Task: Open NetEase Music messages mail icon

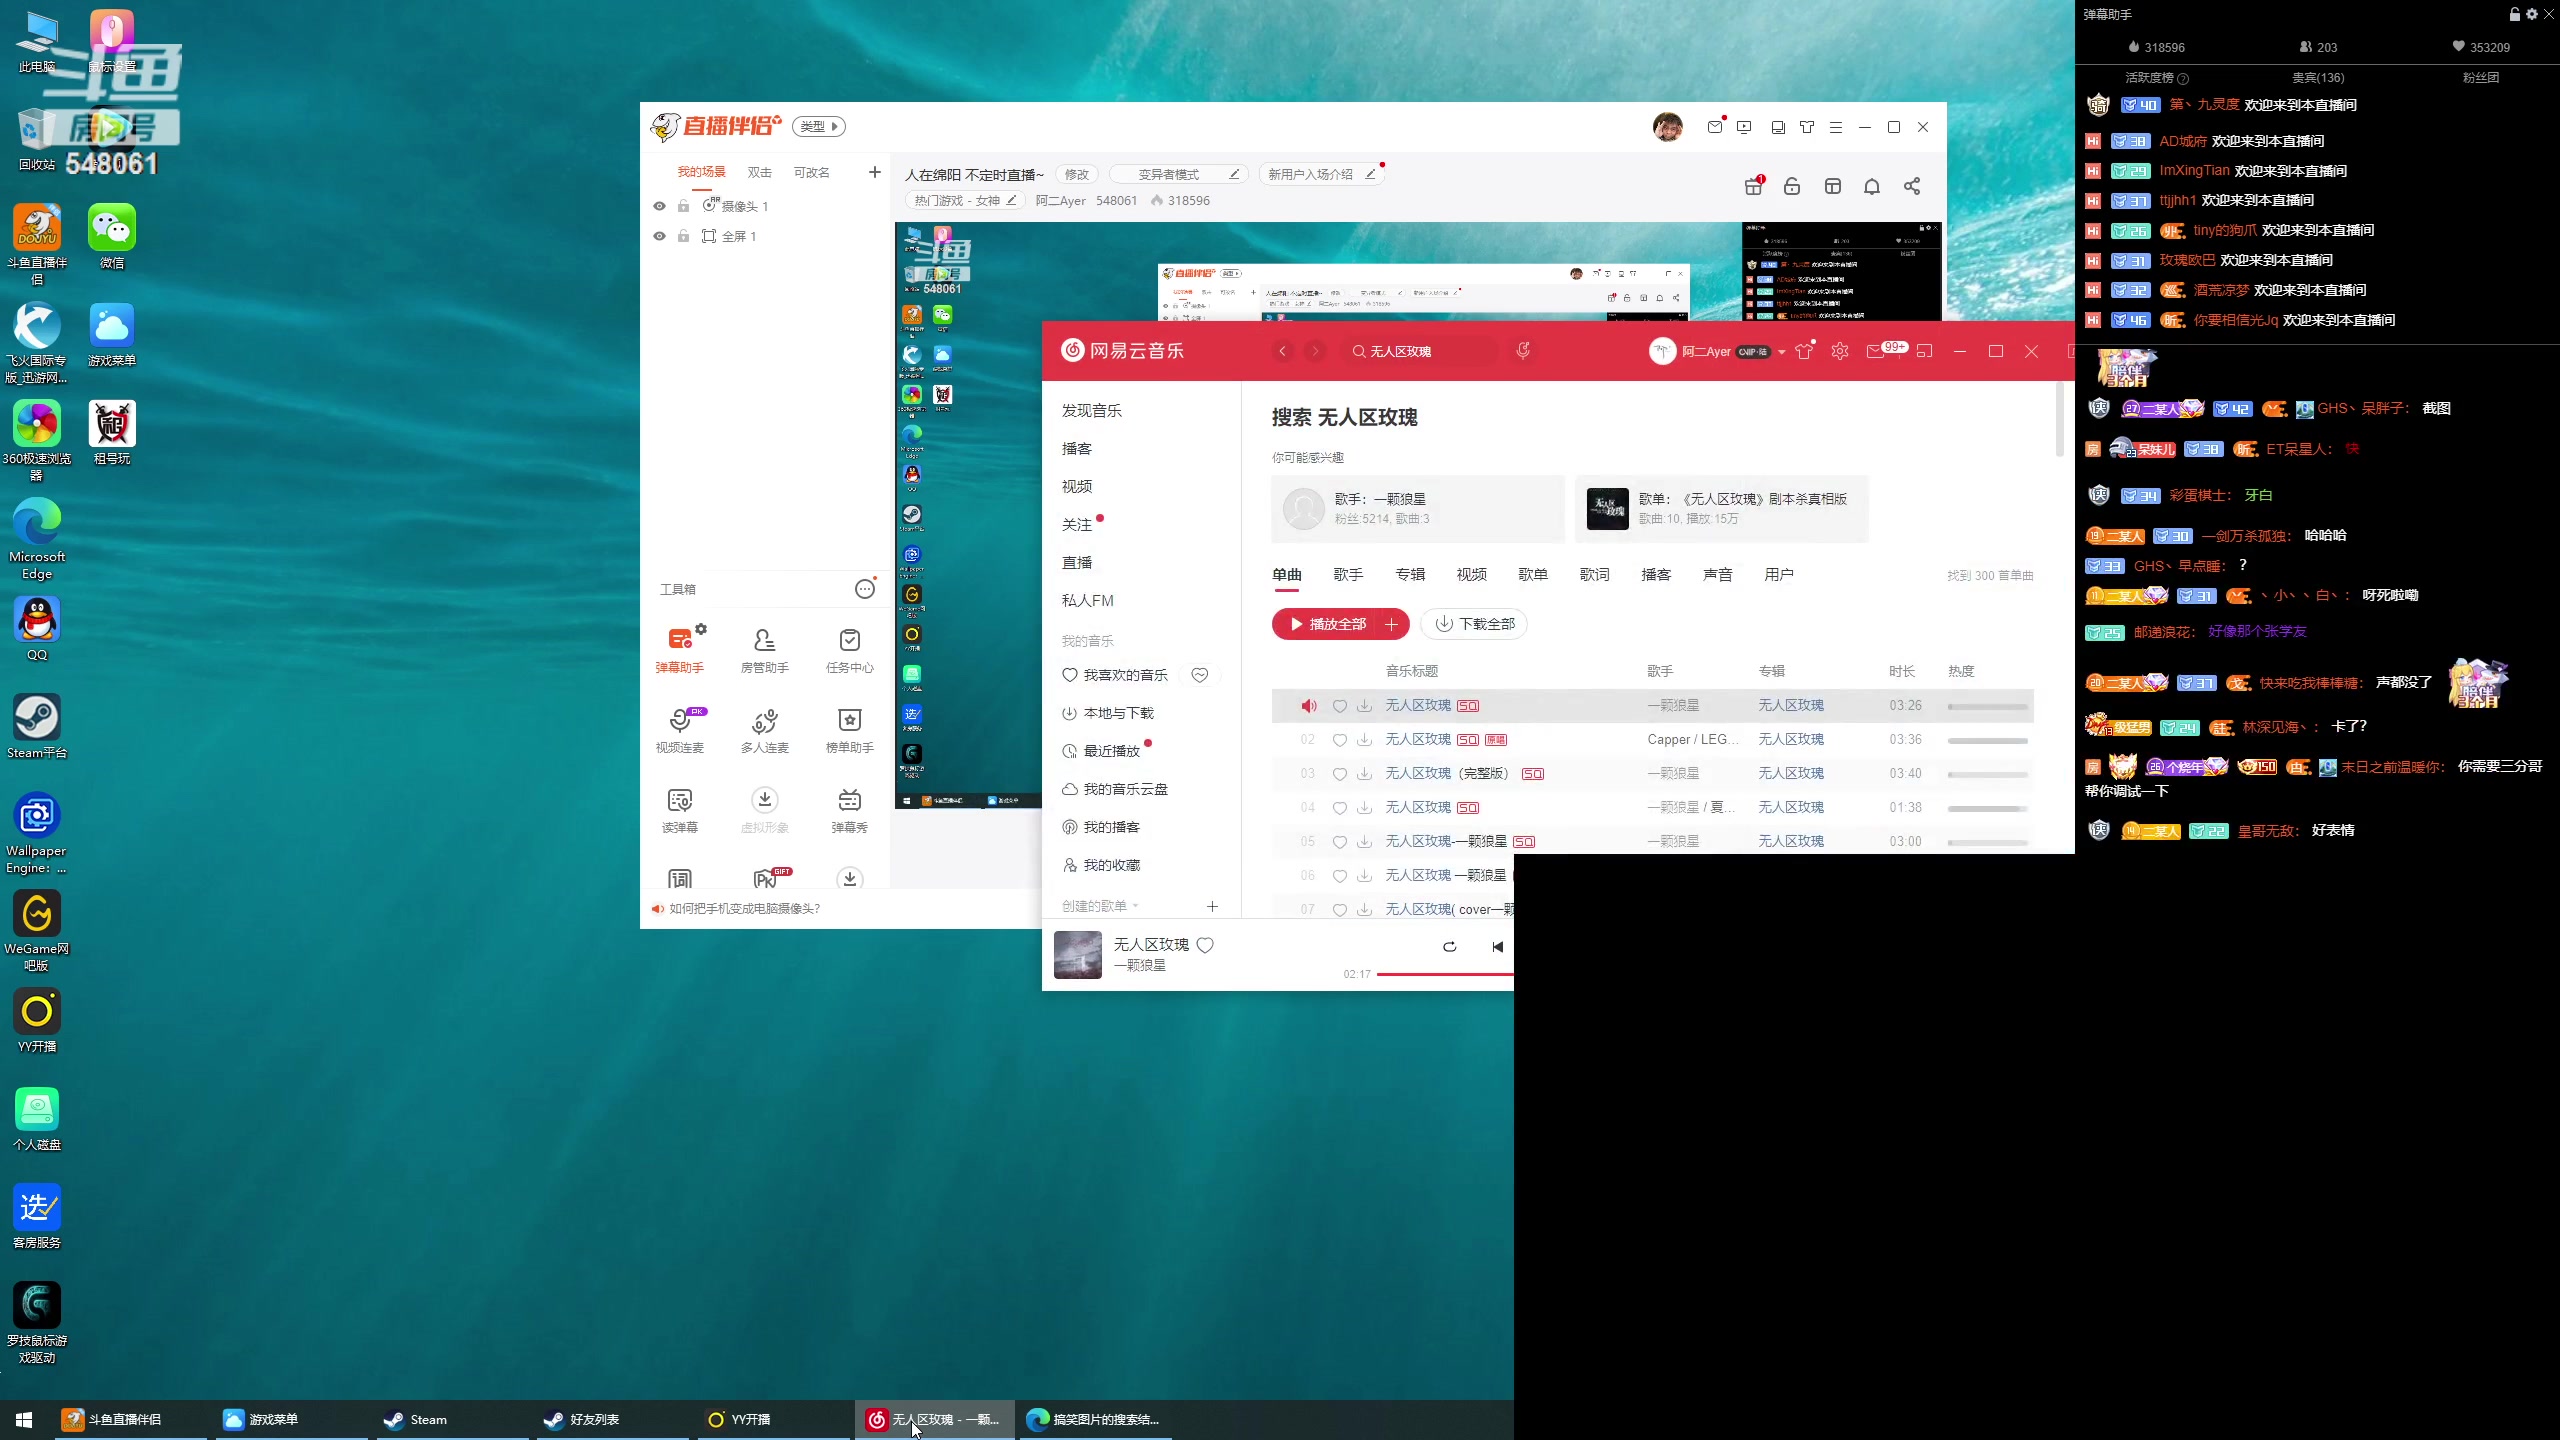Action: tap(1876, 351)
